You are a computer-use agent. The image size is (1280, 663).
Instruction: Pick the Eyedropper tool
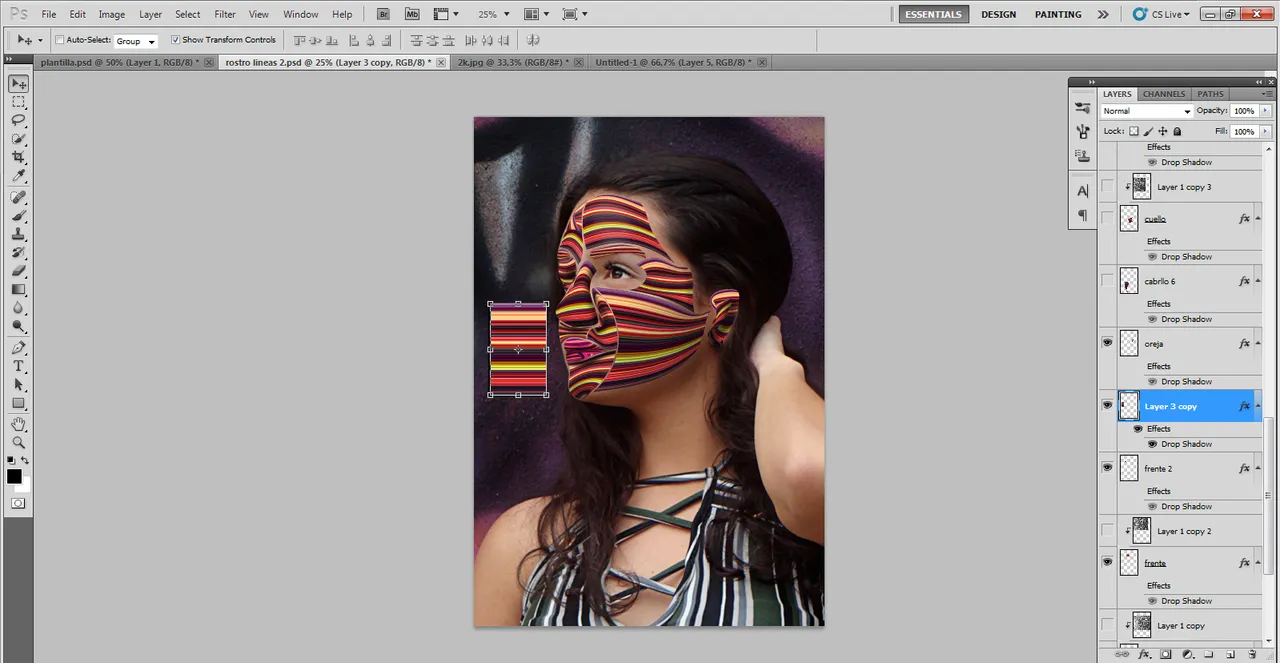18,177
